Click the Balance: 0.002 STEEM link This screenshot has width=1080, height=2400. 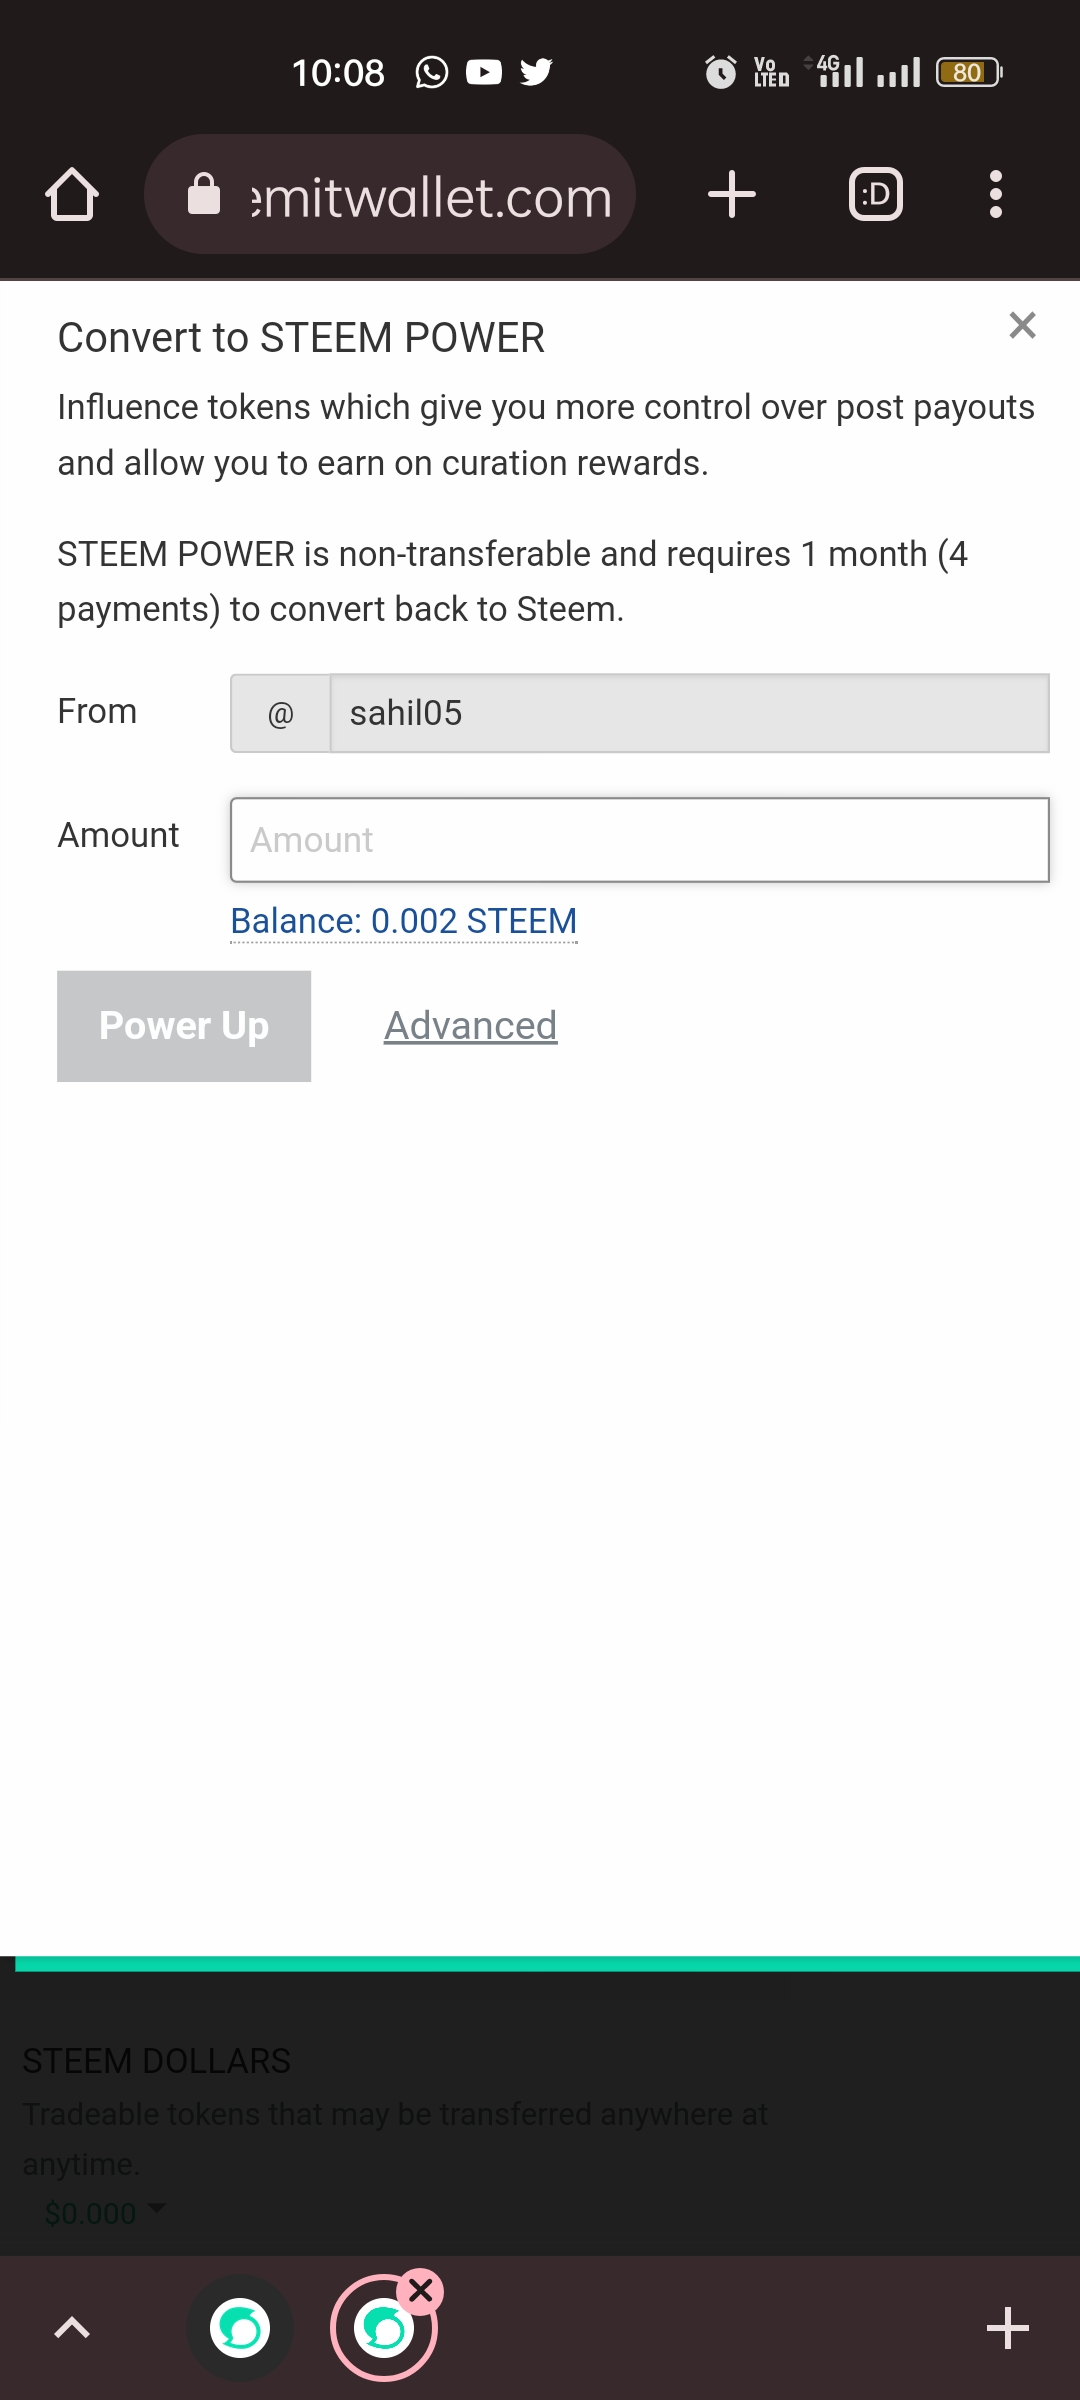[404, 921]
